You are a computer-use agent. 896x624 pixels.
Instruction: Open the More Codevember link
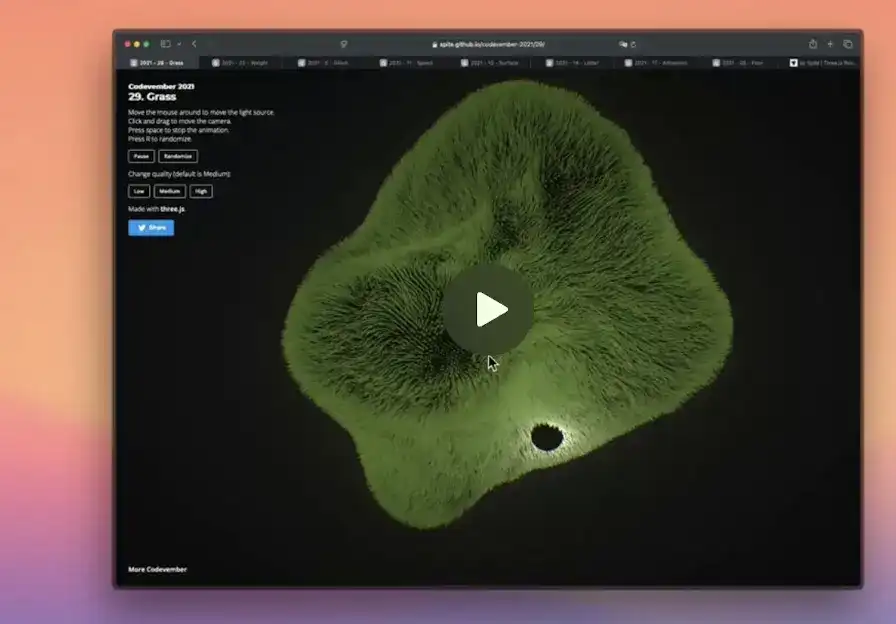pos(158,569)
